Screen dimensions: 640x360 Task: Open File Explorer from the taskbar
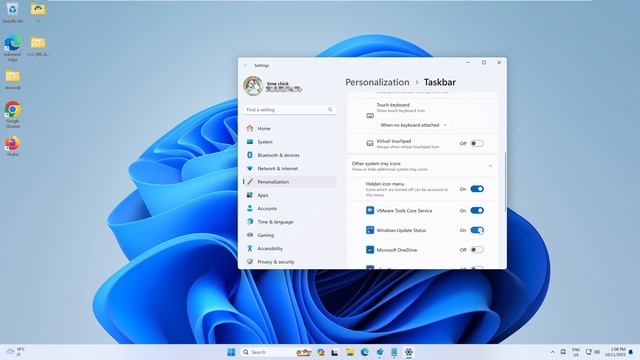click(350, 352)
